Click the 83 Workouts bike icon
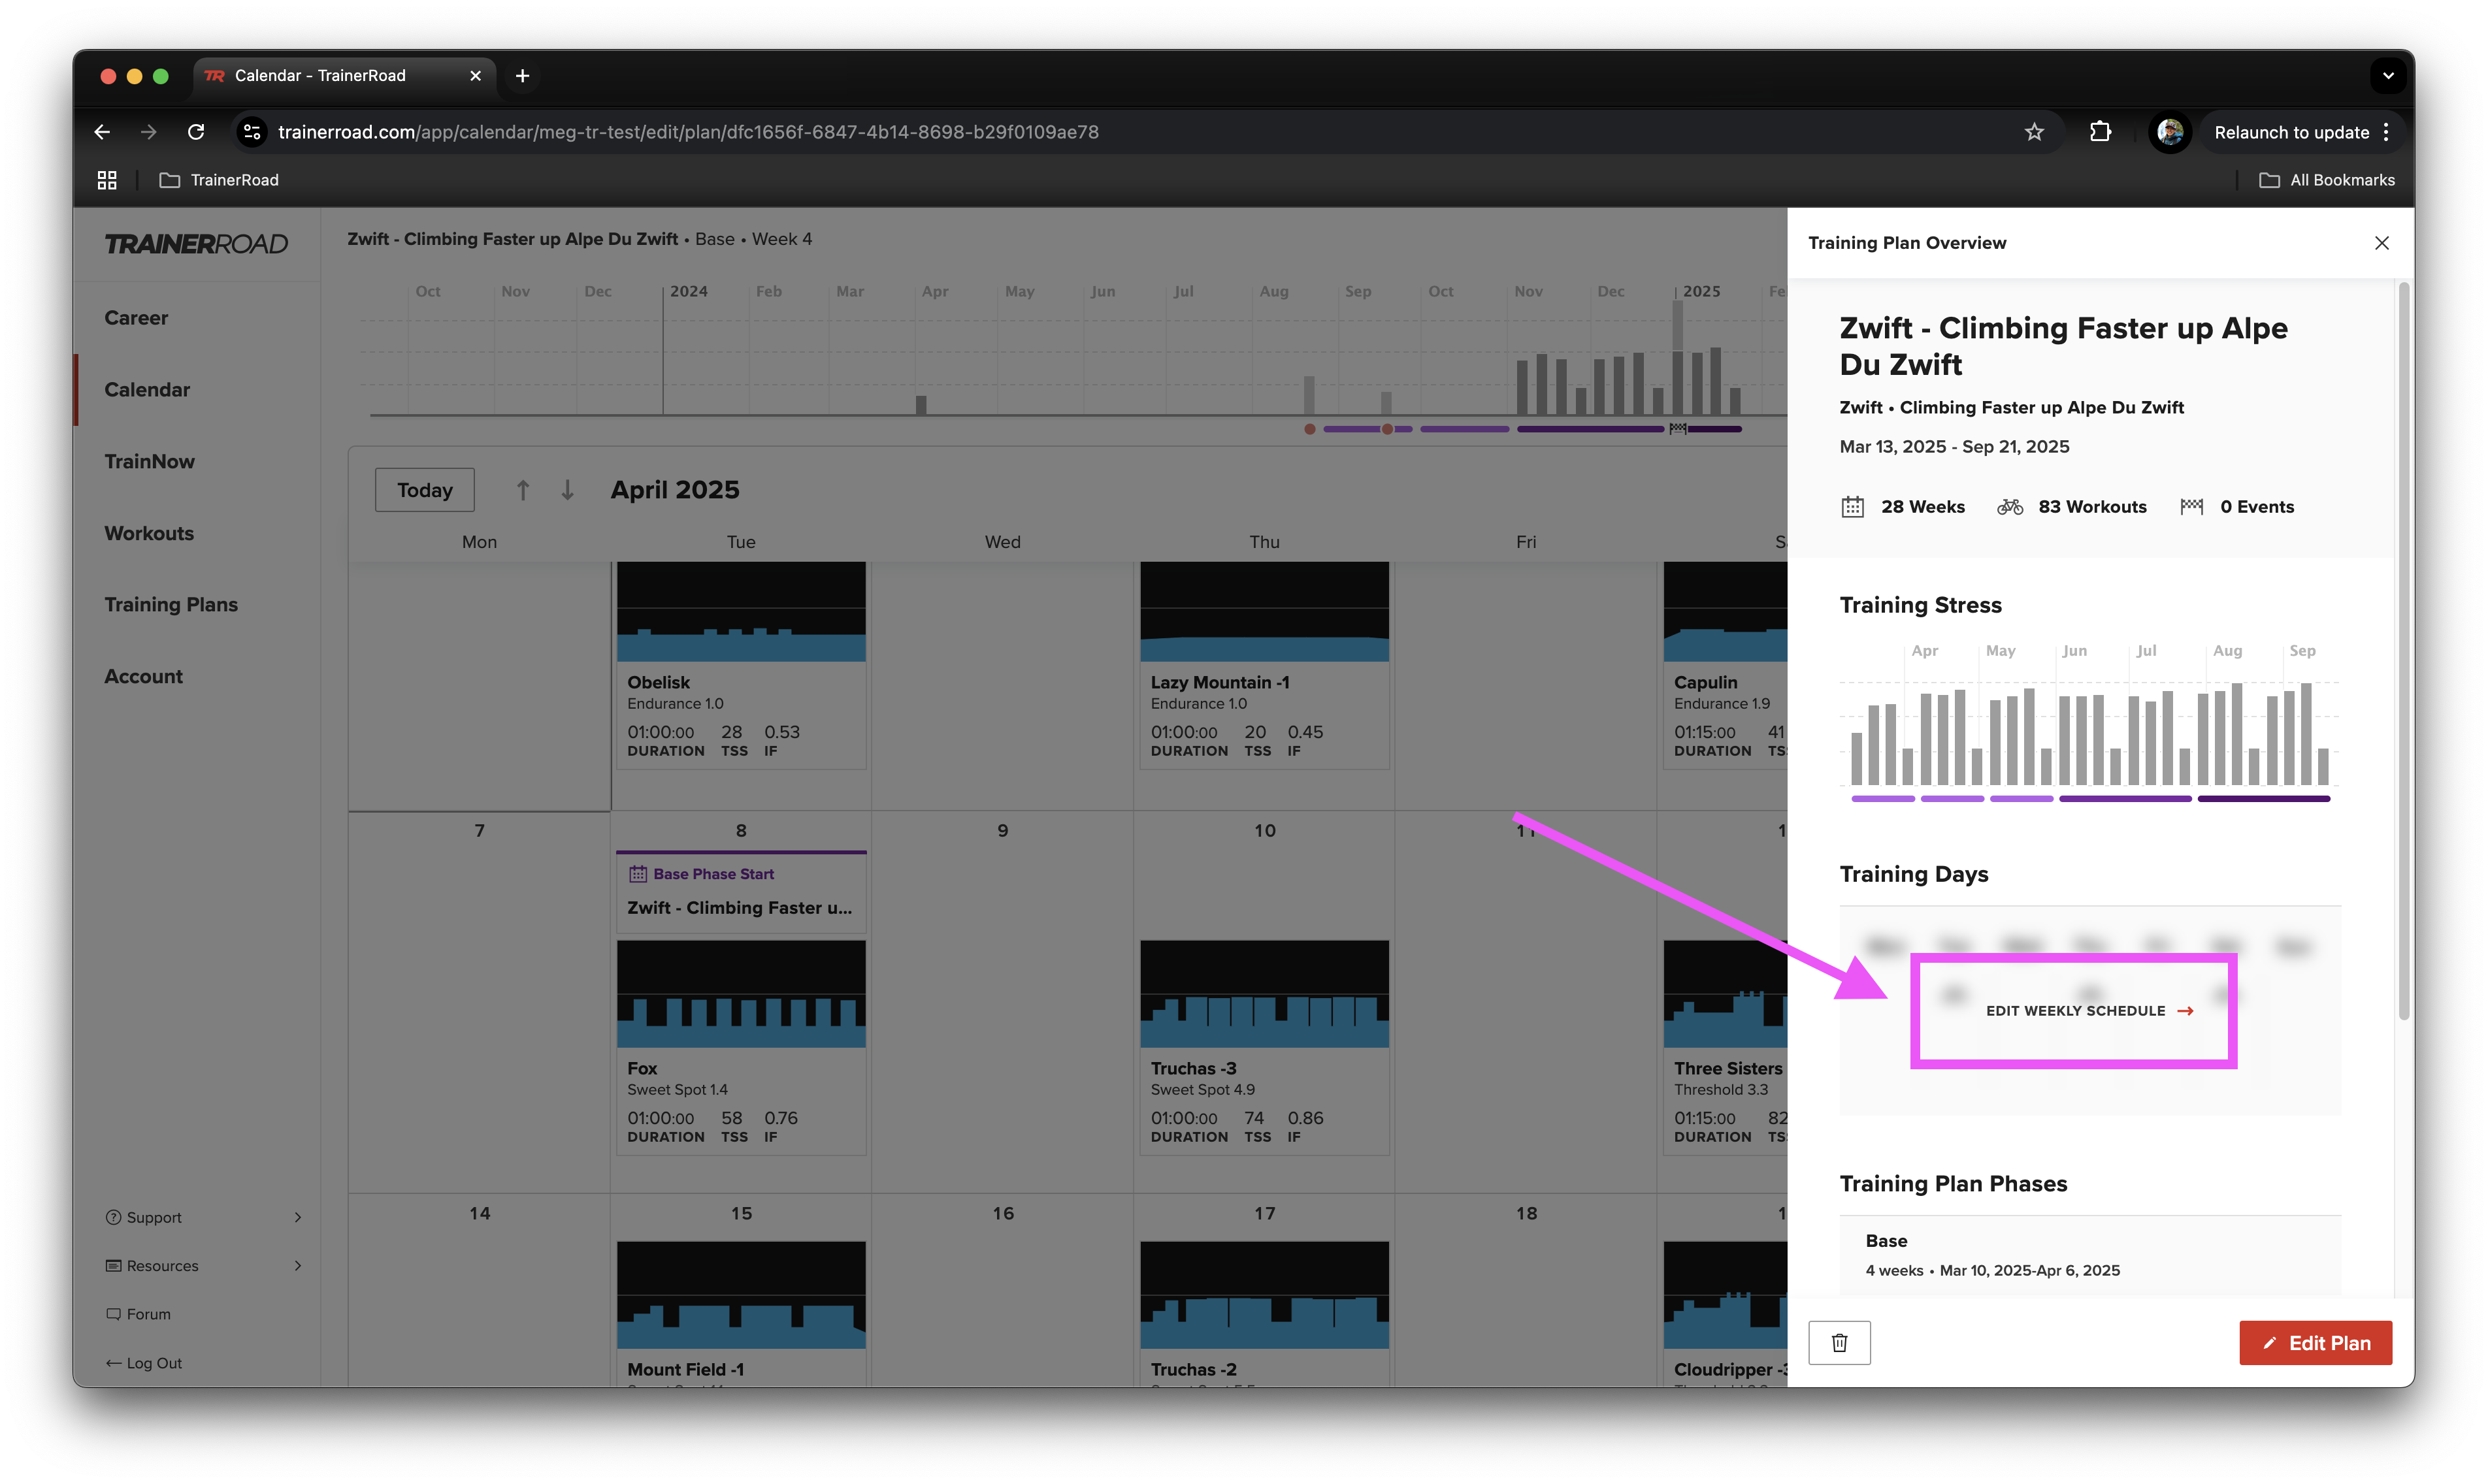This screenshot has width=2488, height=1484. click(x=2009, y=506)
